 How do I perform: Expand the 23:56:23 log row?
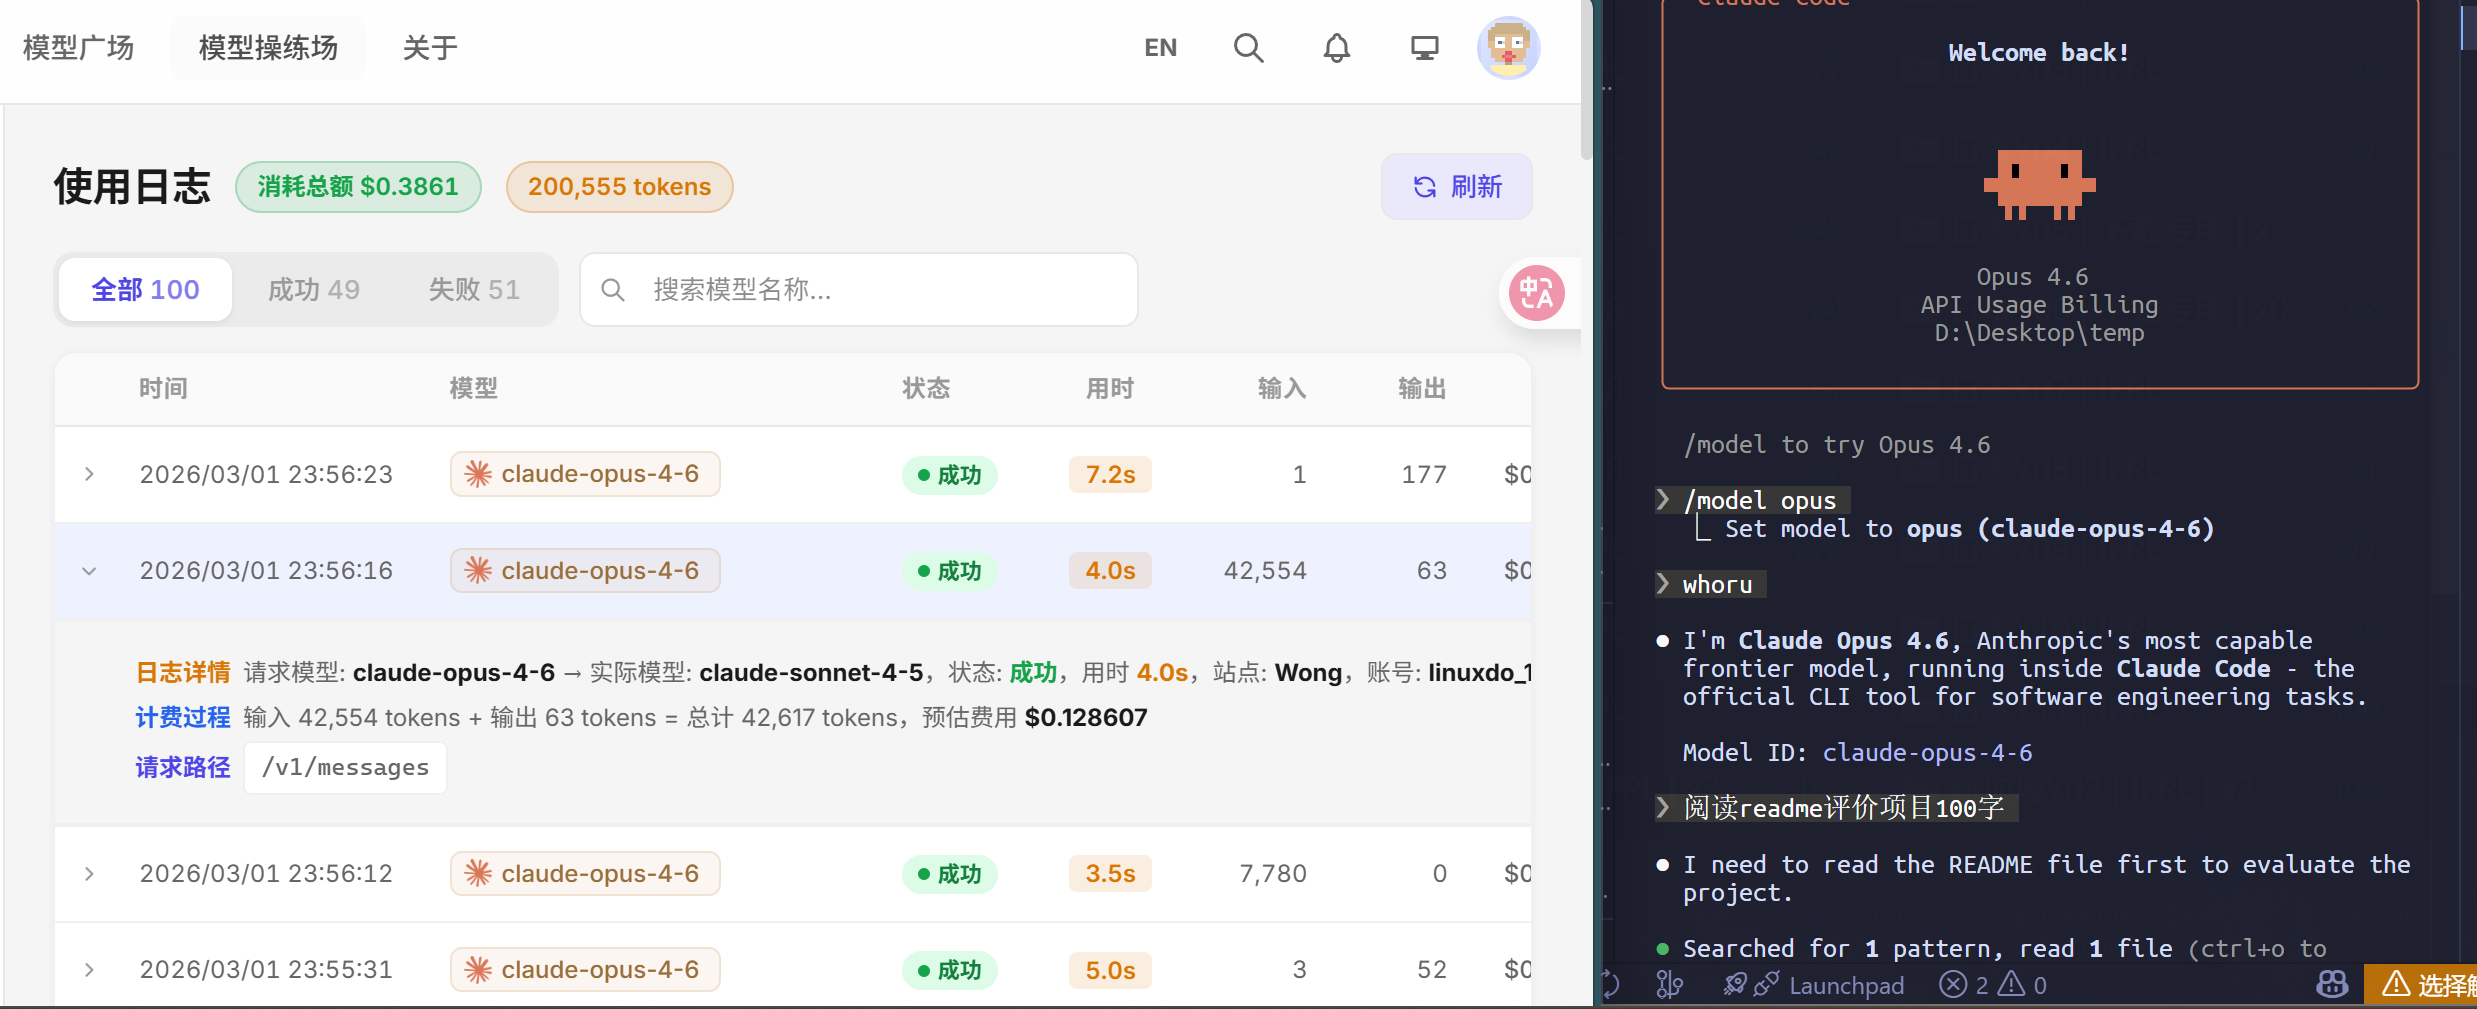click(x=89, y=474)
